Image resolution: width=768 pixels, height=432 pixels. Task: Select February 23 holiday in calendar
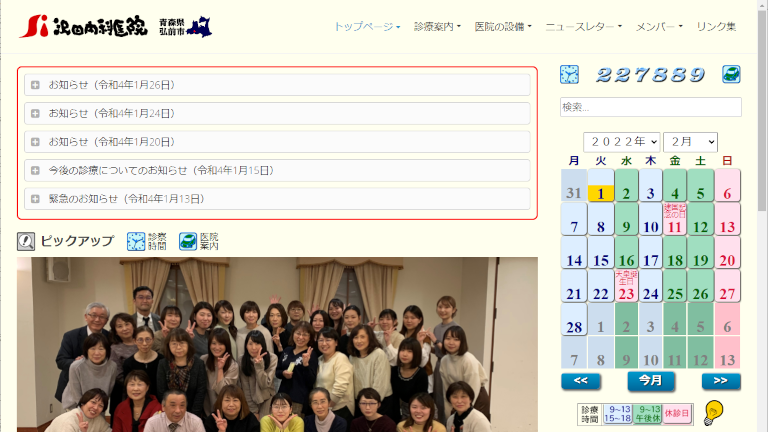(x=626, y=286)
